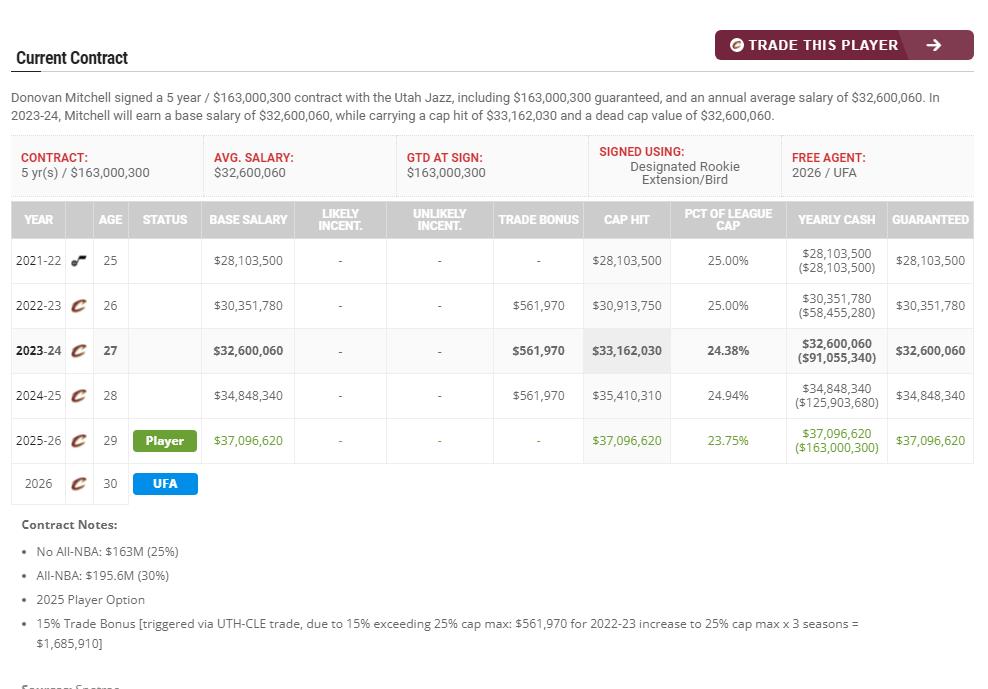Click highlighted cap hit $33,162,030
The height and width of the screenshot is (689, 988).
tap(627, 350)
